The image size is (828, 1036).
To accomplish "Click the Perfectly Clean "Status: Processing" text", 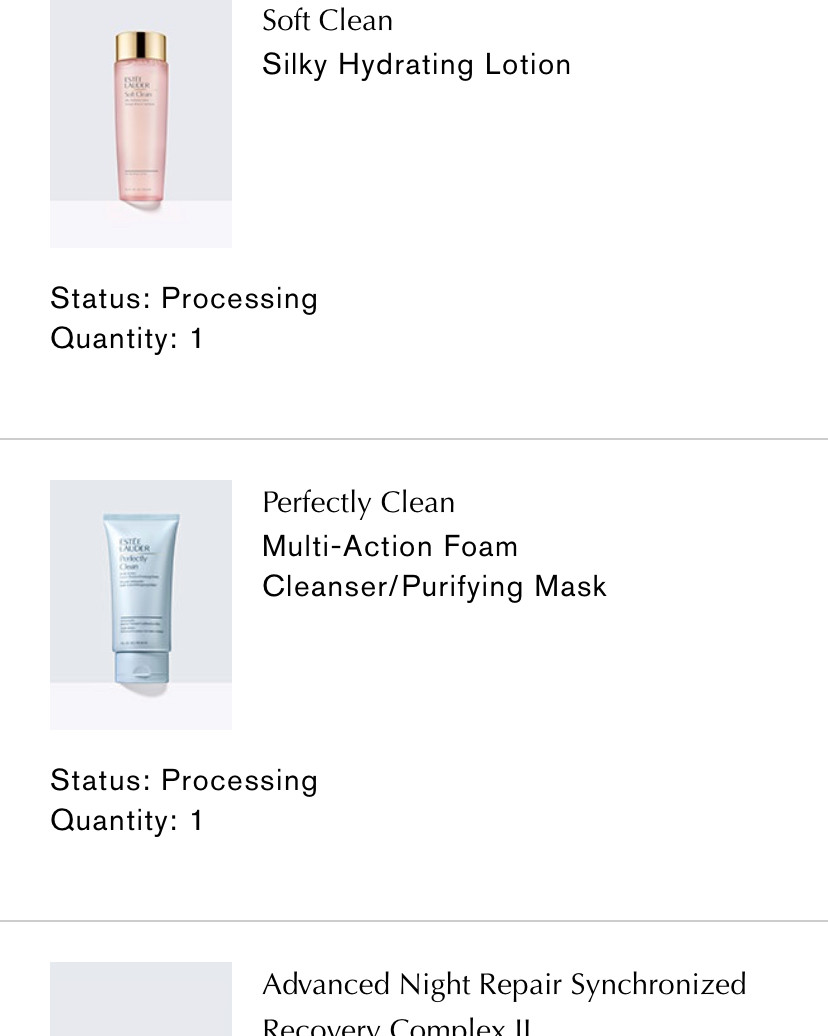I will [x=184, y=781].
